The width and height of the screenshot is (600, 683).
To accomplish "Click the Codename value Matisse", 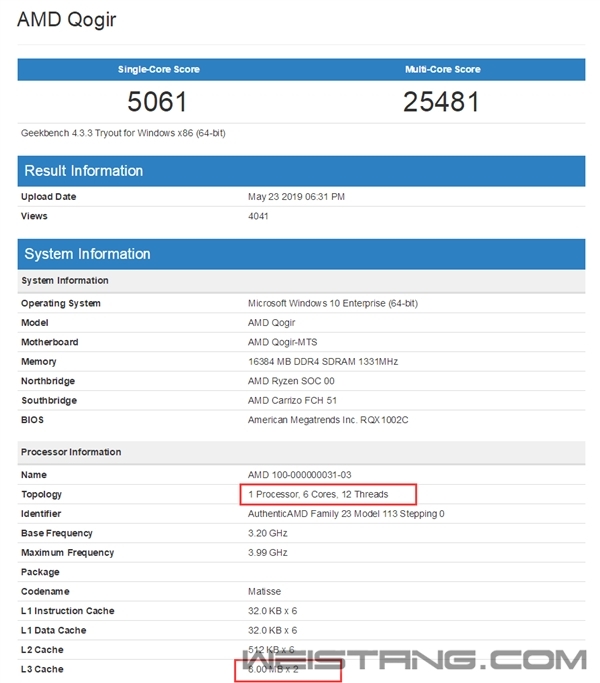I will click(265, 591).
